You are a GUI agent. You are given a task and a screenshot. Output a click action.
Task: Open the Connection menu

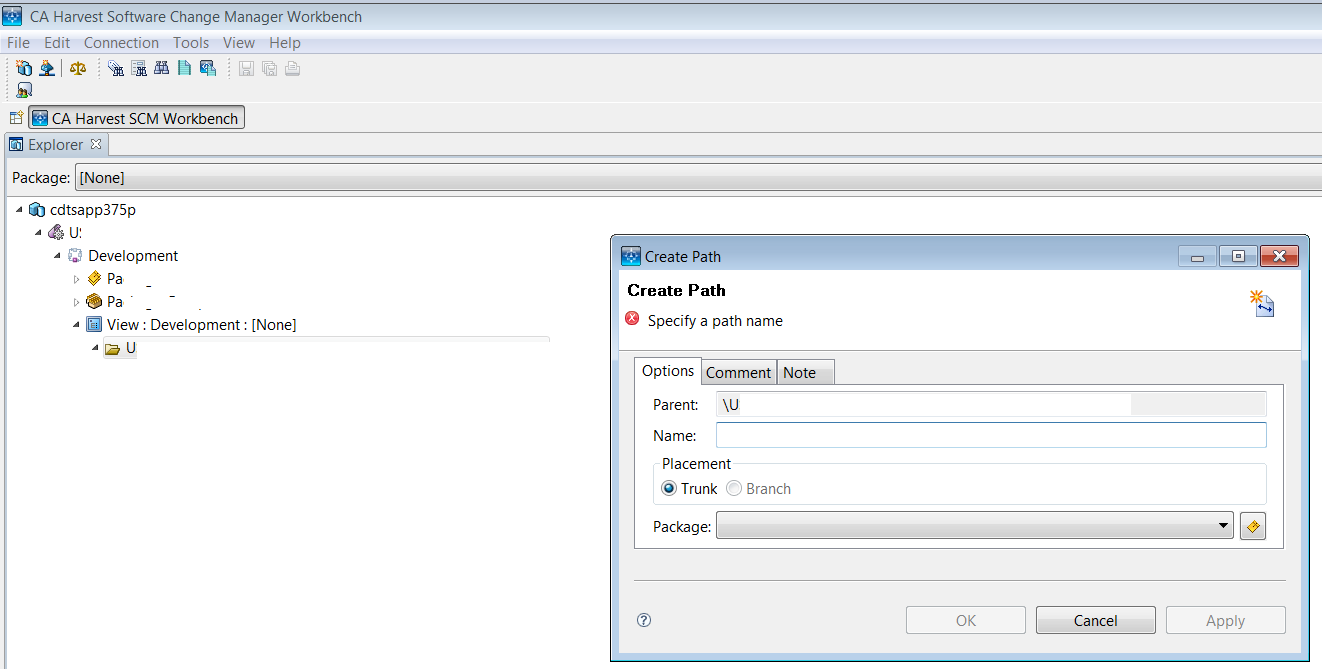(x=121, y=42)
